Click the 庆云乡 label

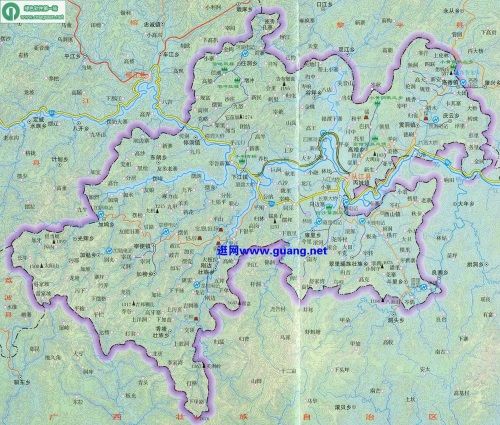click(x=451, y=115)
